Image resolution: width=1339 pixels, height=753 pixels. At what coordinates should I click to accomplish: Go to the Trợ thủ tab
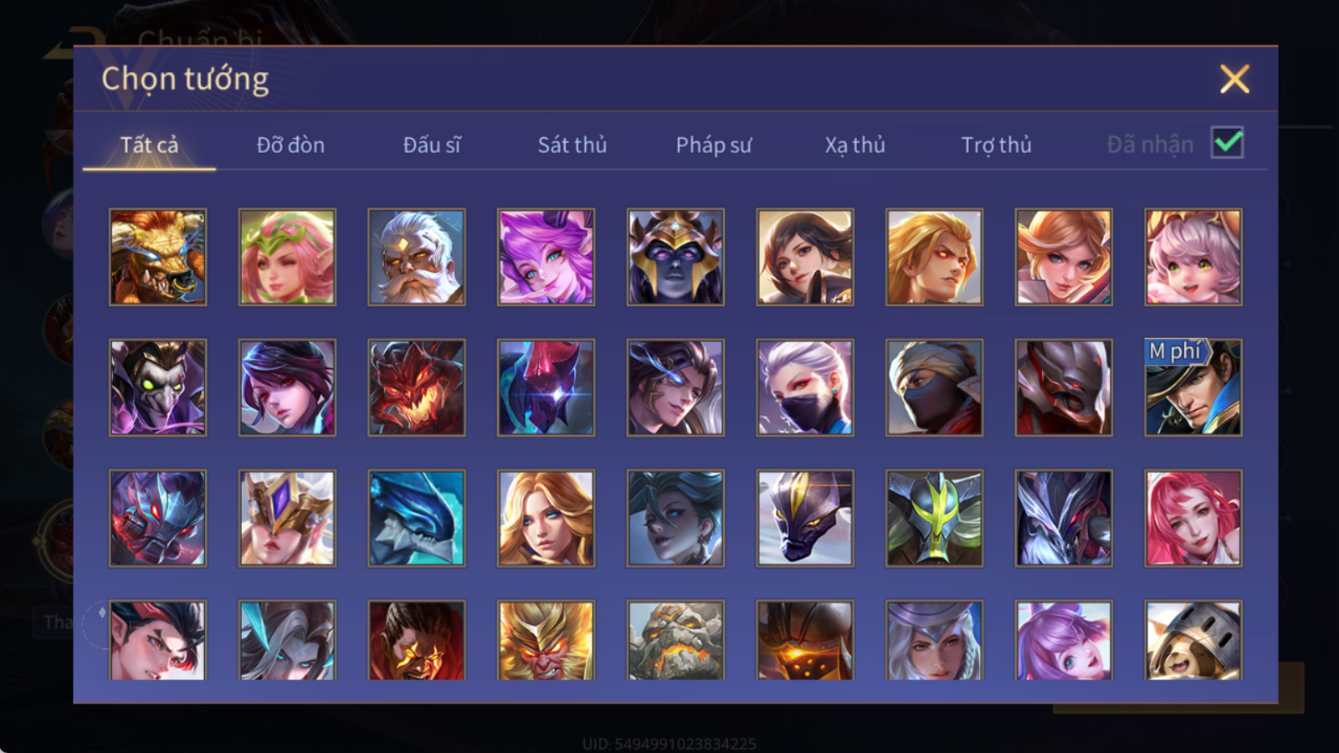[996, 145]
